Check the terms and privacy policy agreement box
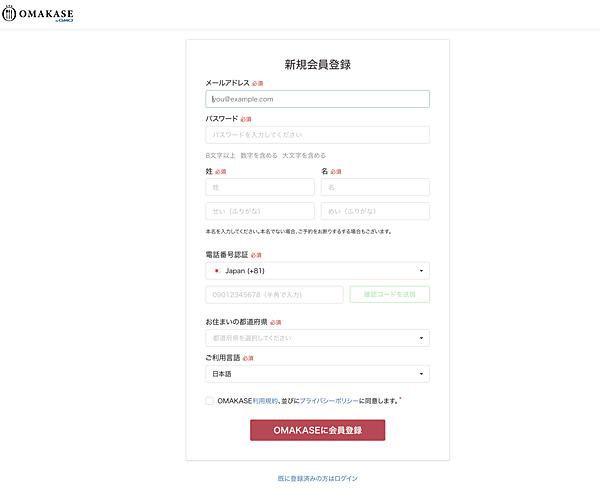 209,401
